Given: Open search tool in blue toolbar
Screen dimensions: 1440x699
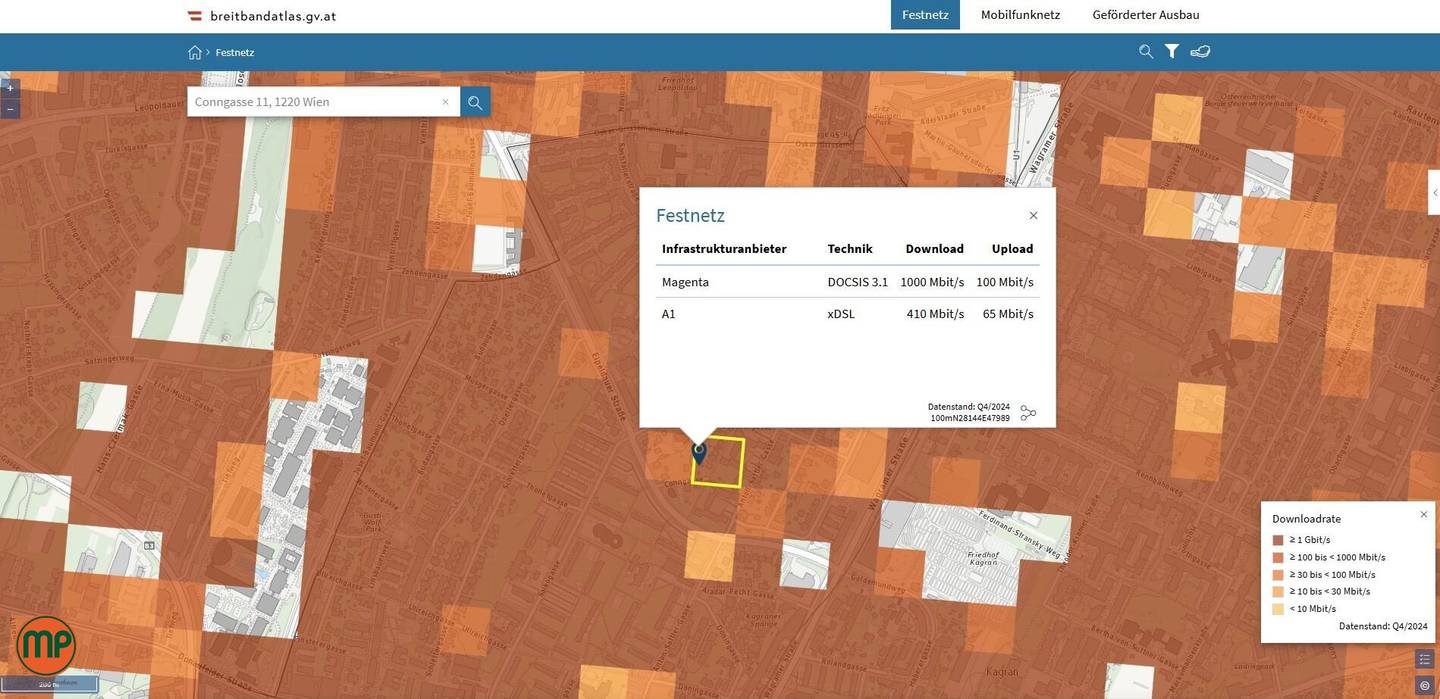Looking at the screenshot, I should (x=1146, y=52).
